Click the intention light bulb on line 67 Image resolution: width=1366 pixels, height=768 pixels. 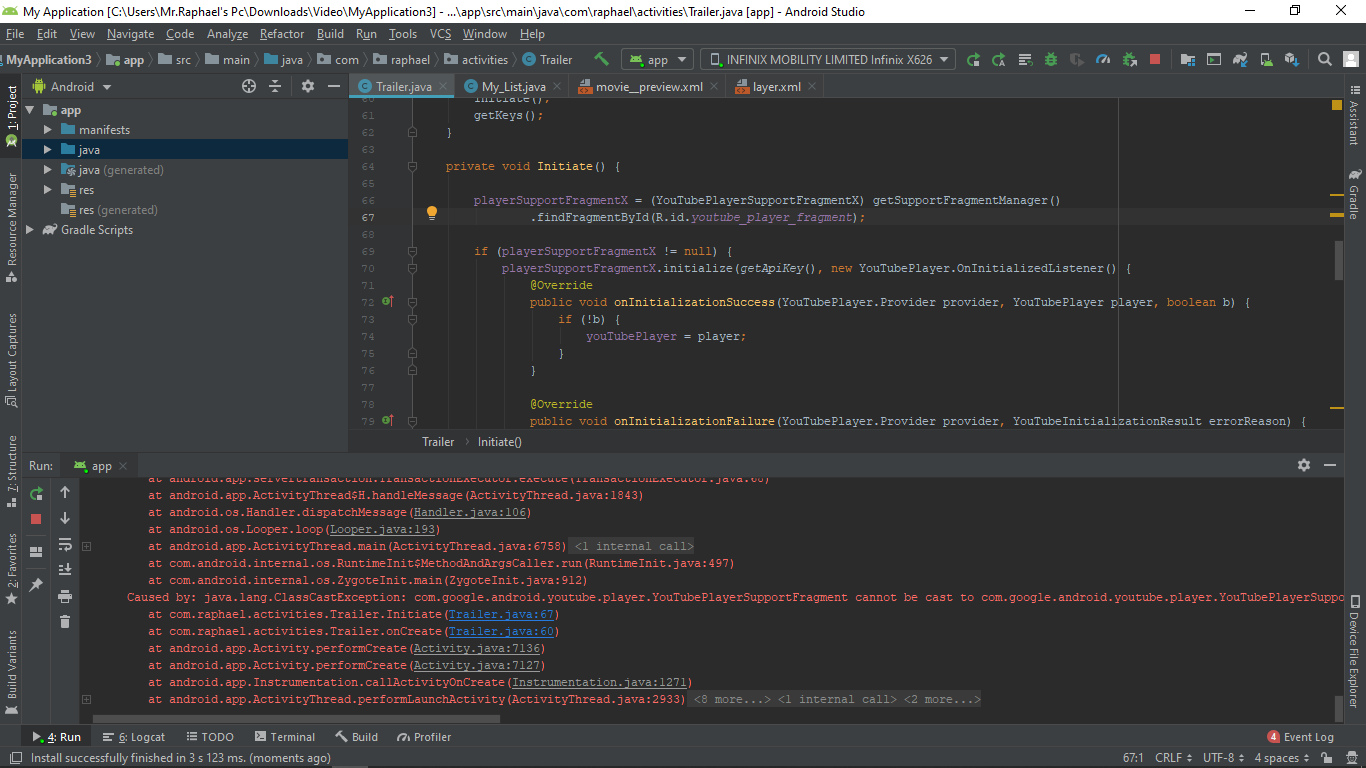pyautogui.click(x=432, y=213)
